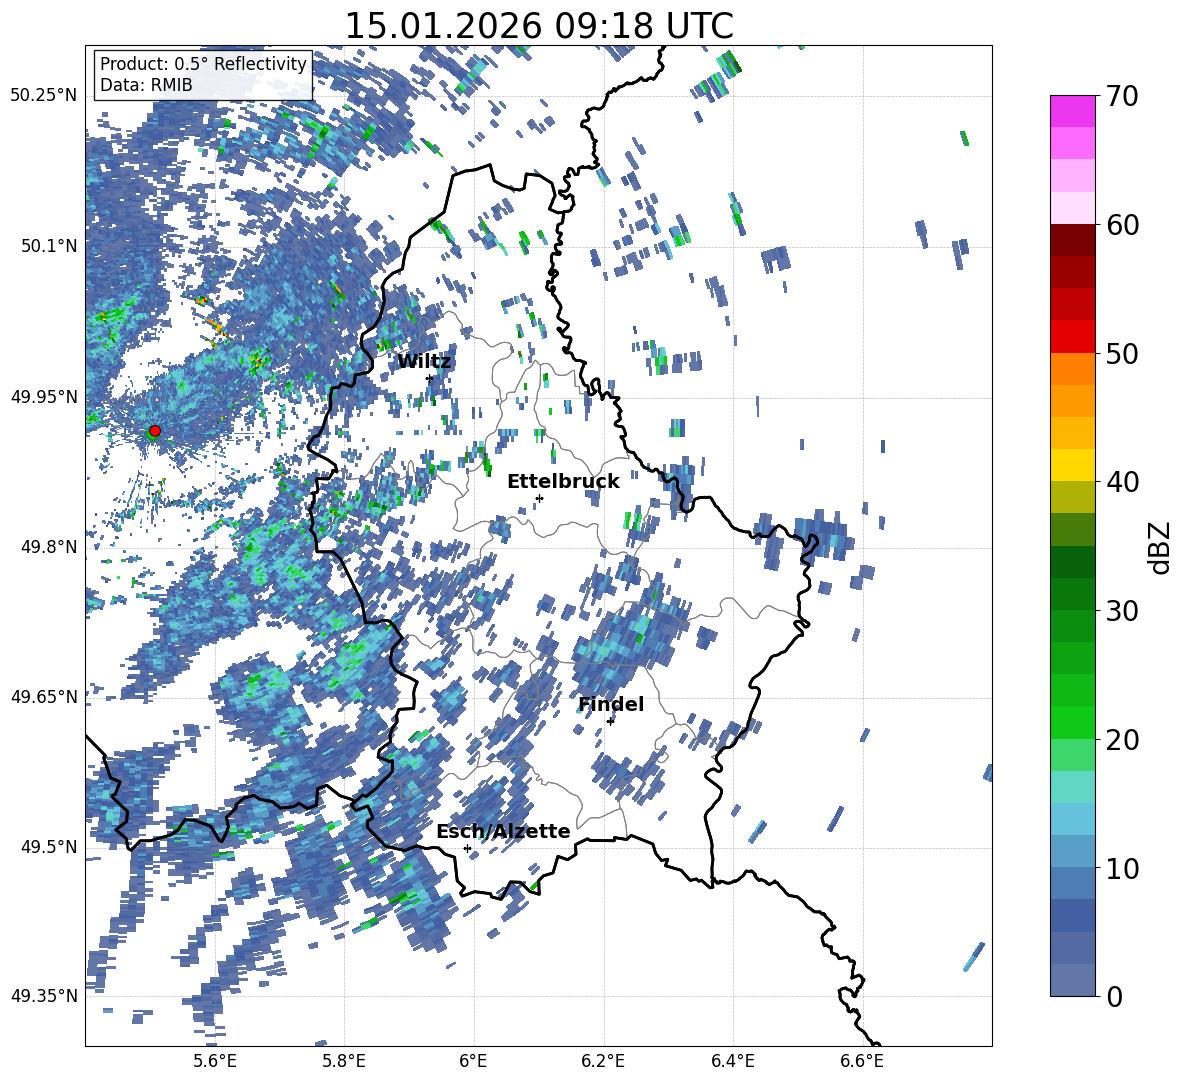Click the Esch/Alzette station cross marker
Image resolution: width=1184 pixels, height=1081 pixels.
(x=467, y=848)
